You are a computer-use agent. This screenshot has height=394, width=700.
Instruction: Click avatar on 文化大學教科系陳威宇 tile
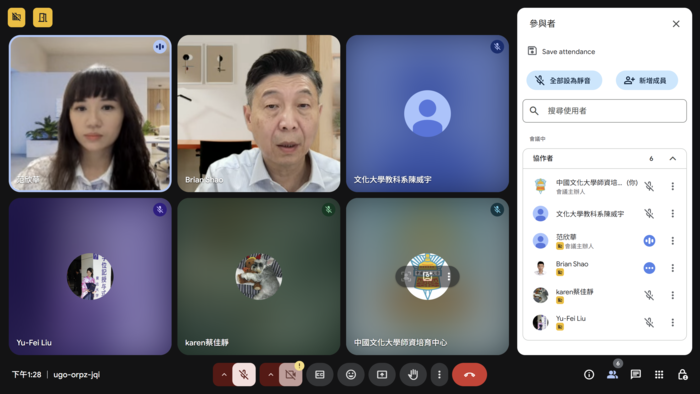(427, 113)
